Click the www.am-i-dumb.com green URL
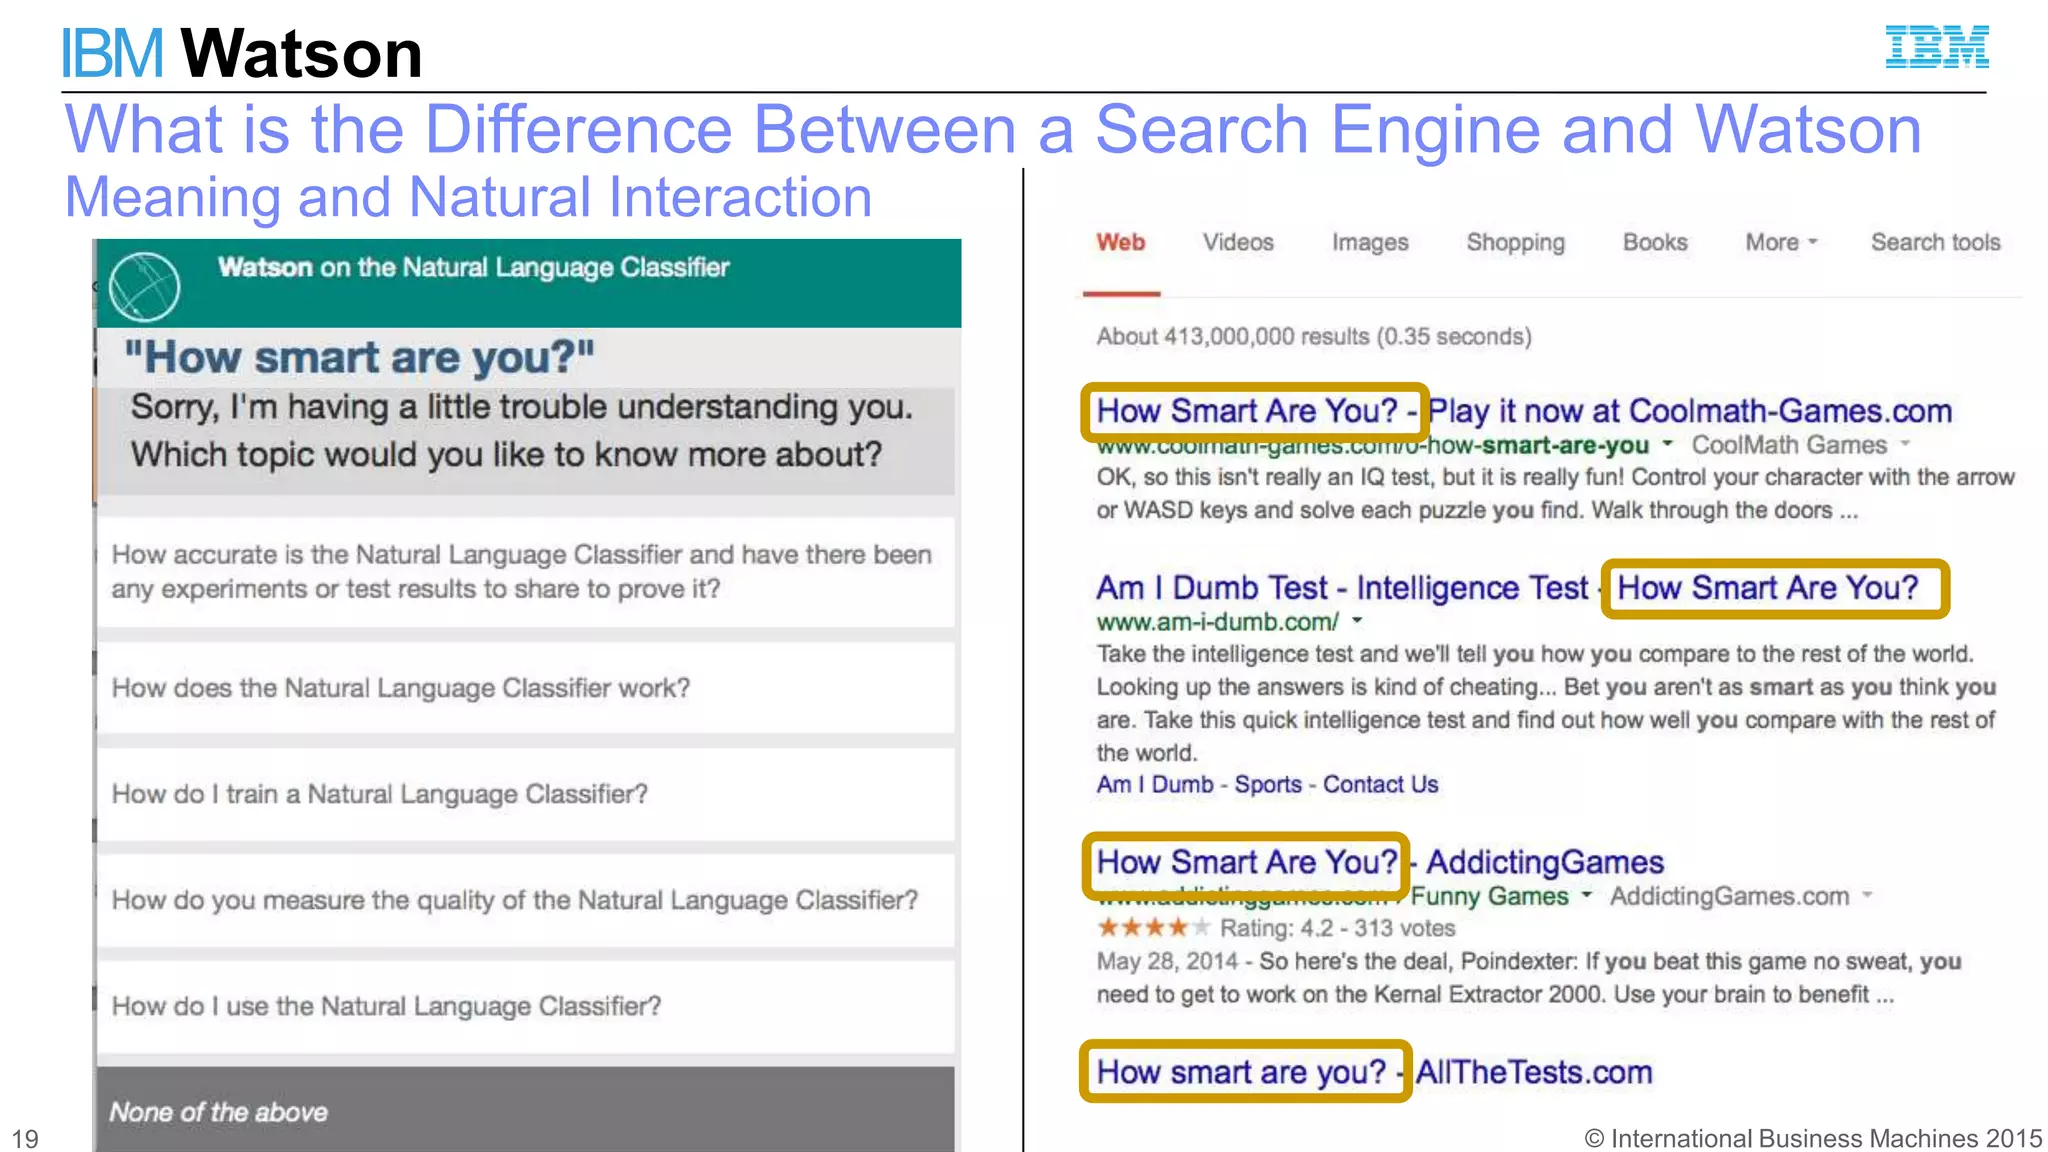 [x=1217, y=622]
